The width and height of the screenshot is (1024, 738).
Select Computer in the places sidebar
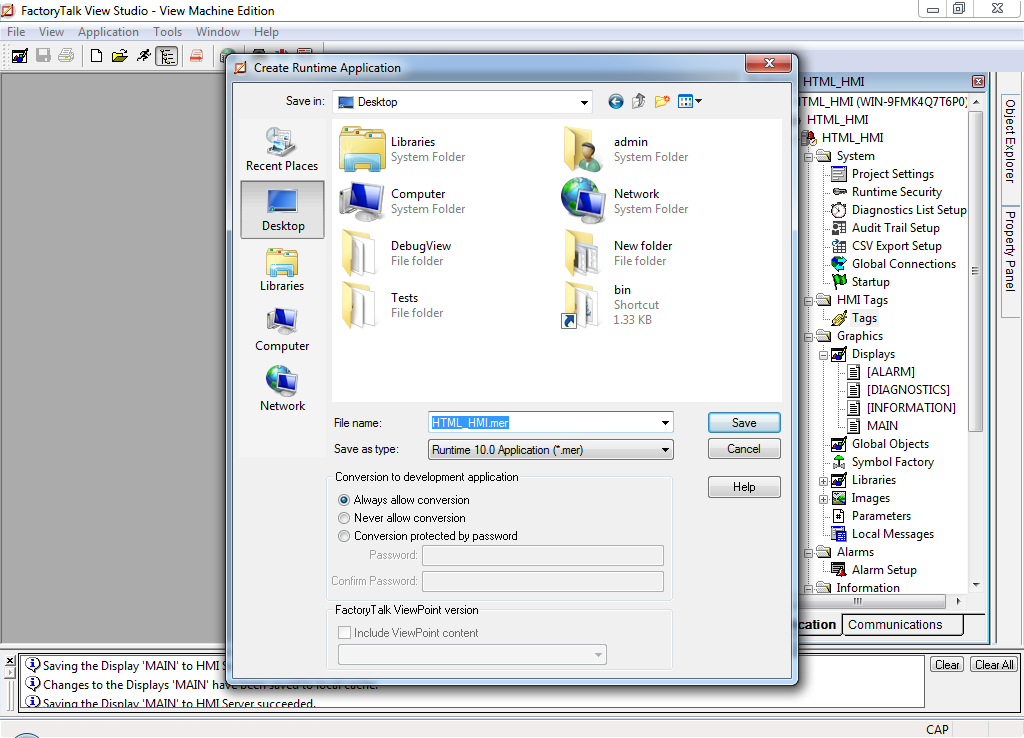[282, 330]
